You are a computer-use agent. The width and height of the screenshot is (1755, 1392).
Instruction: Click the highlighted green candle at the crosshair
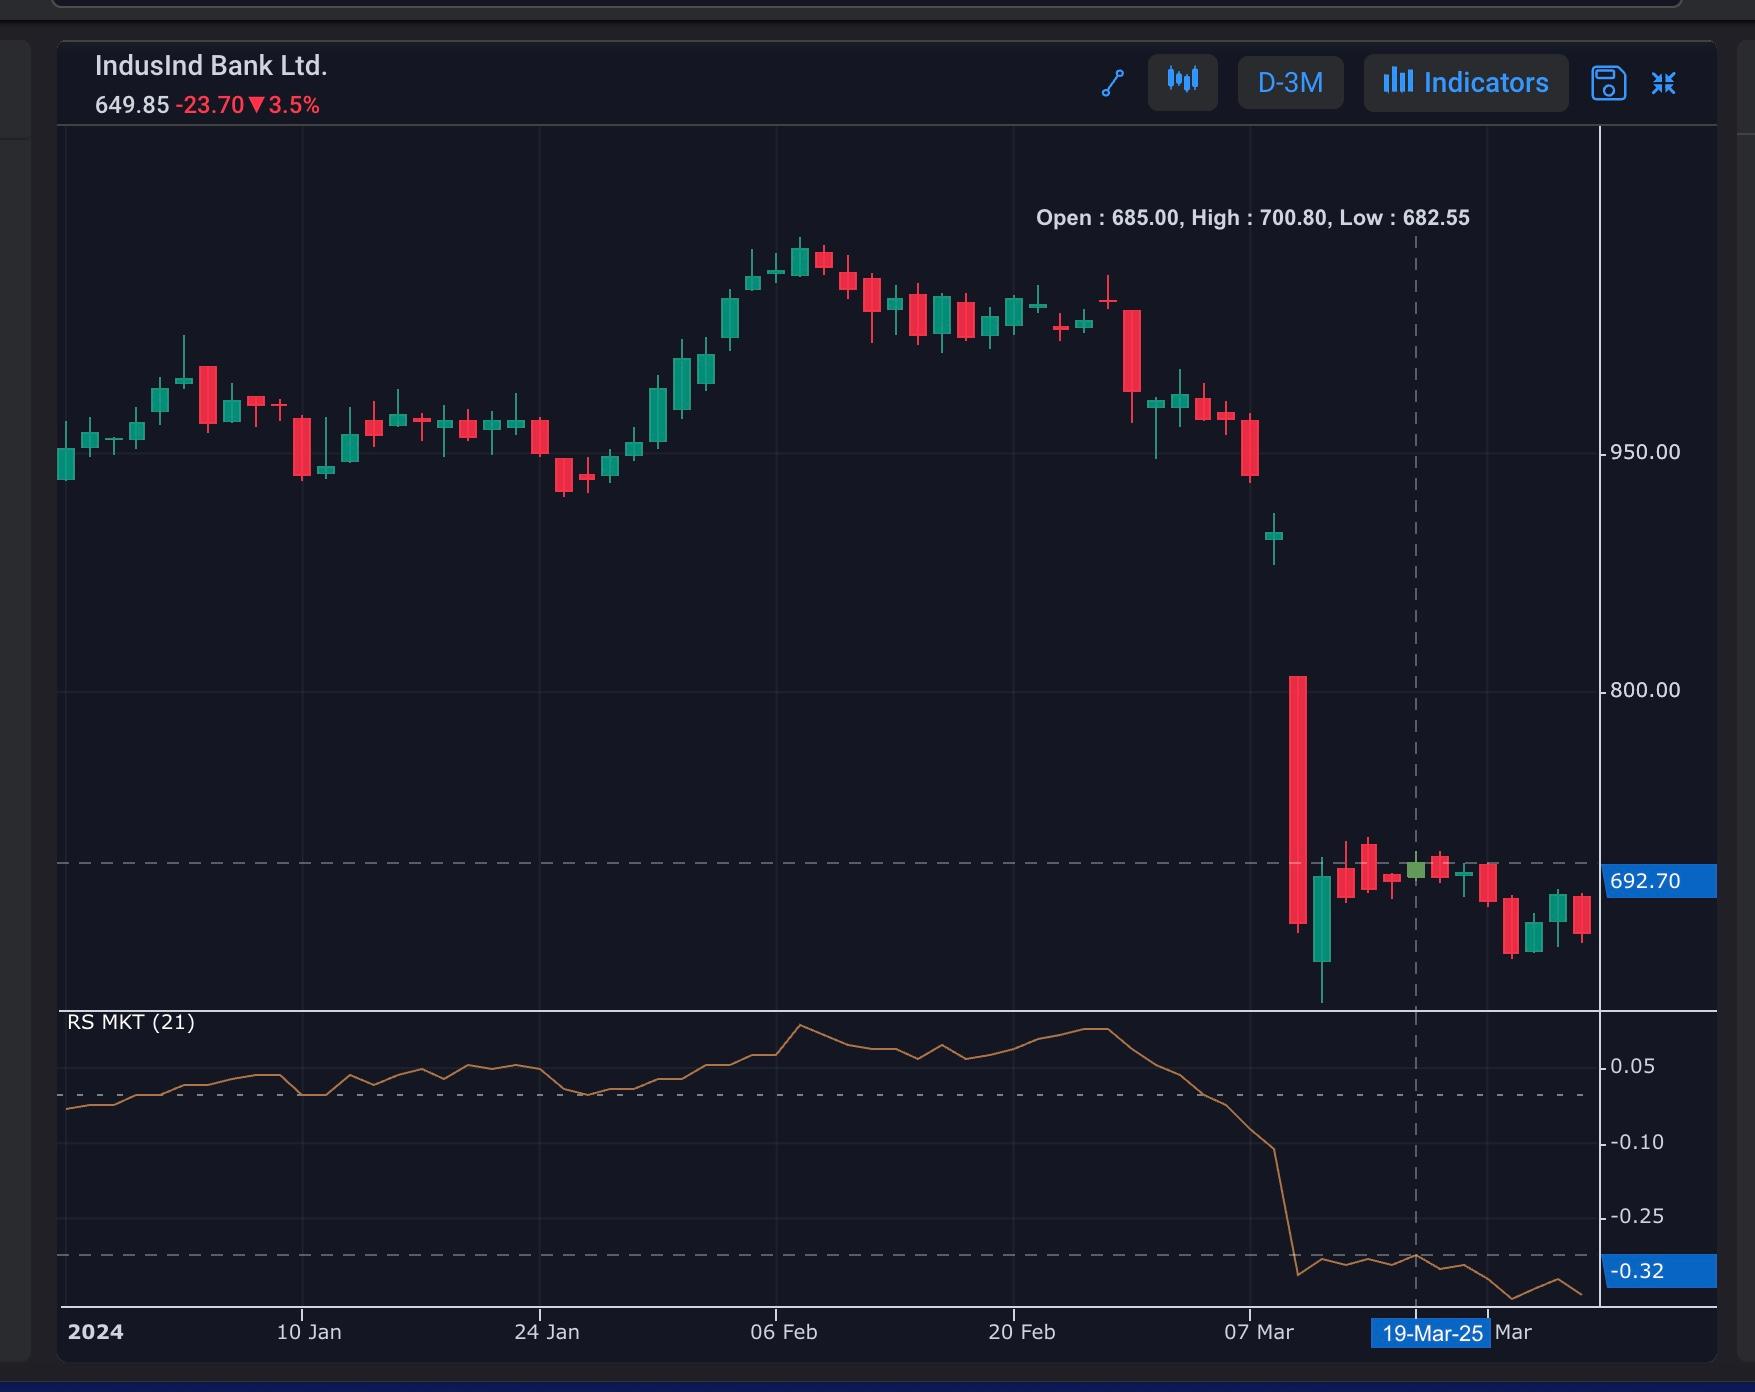1416,870
